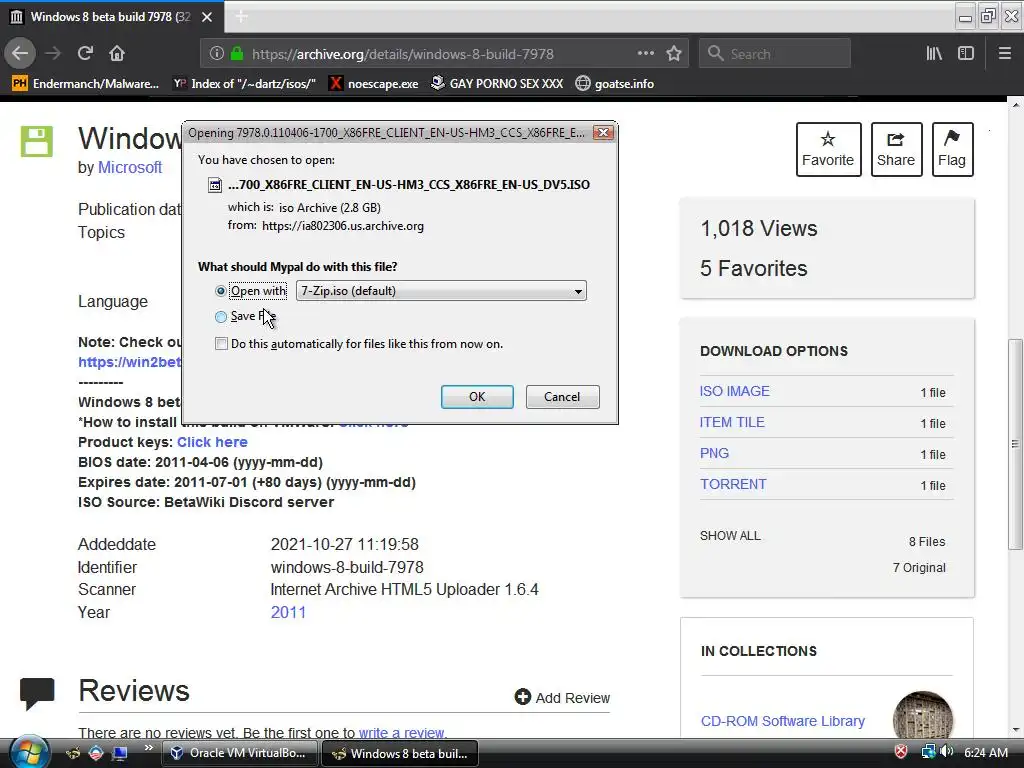Click SHOW ALL download files

730,536
